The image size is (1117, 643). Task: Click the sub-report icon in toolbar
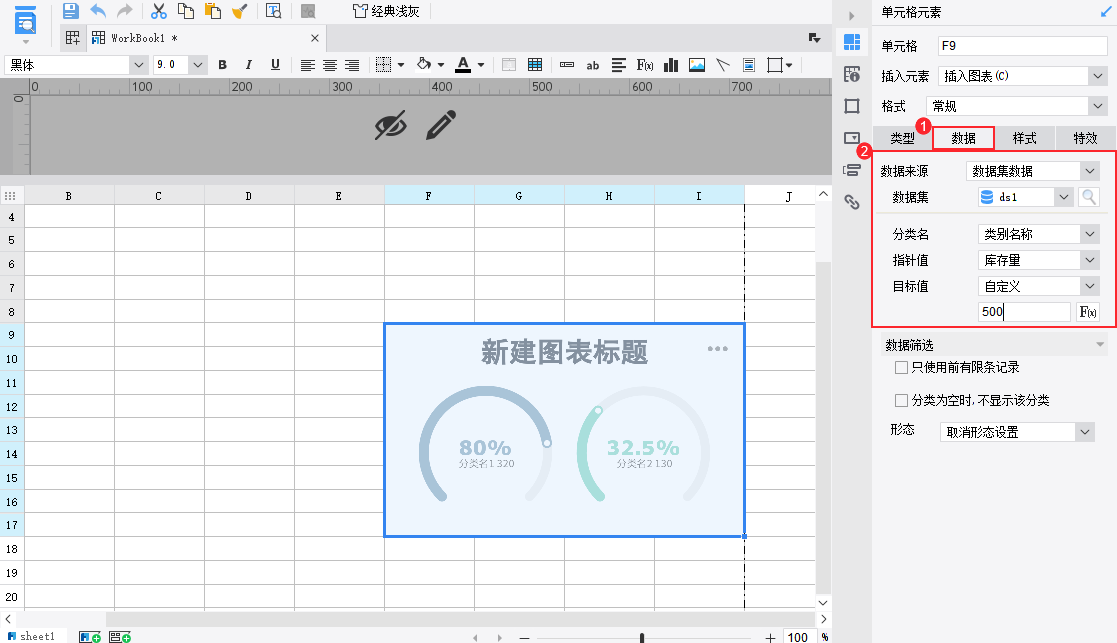(x=749, y=65)
